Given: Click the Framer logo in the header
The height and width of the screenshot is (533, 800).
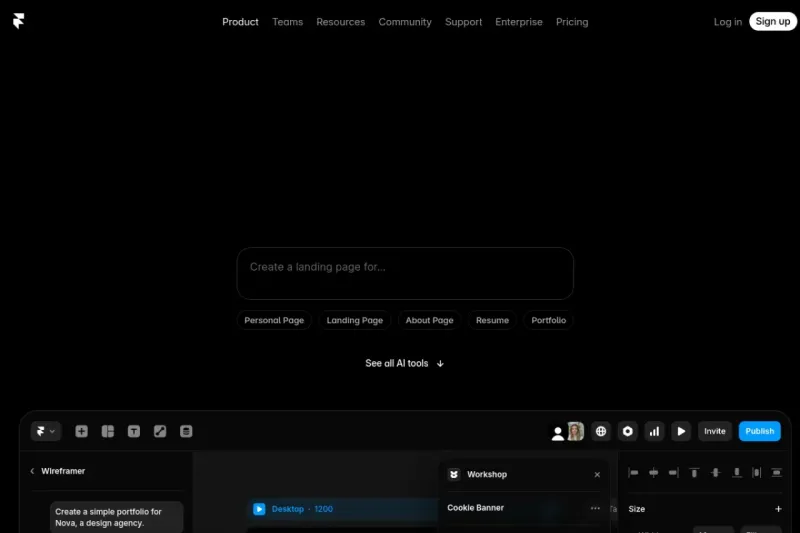Looking at the screenshot, I should coord(18,21).
